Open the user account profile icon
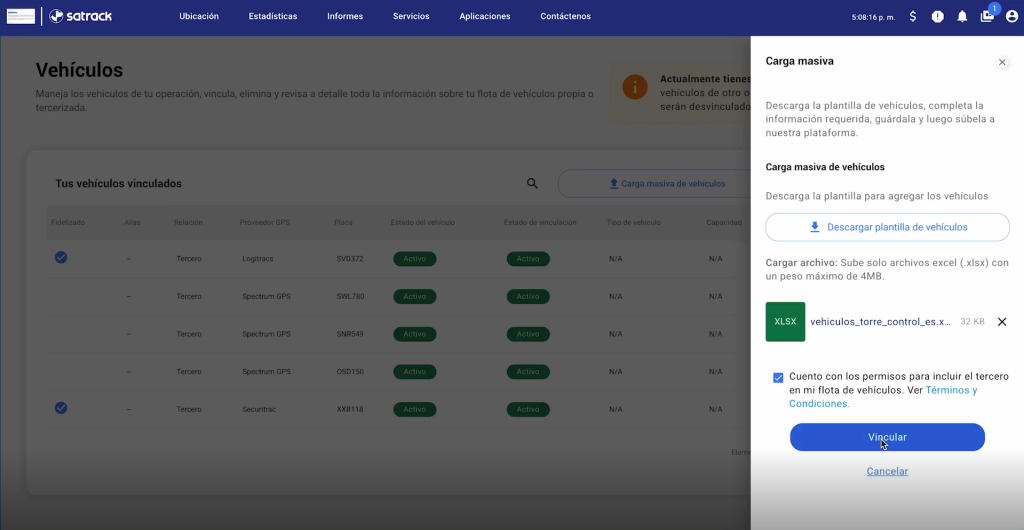 [1012, 16]
